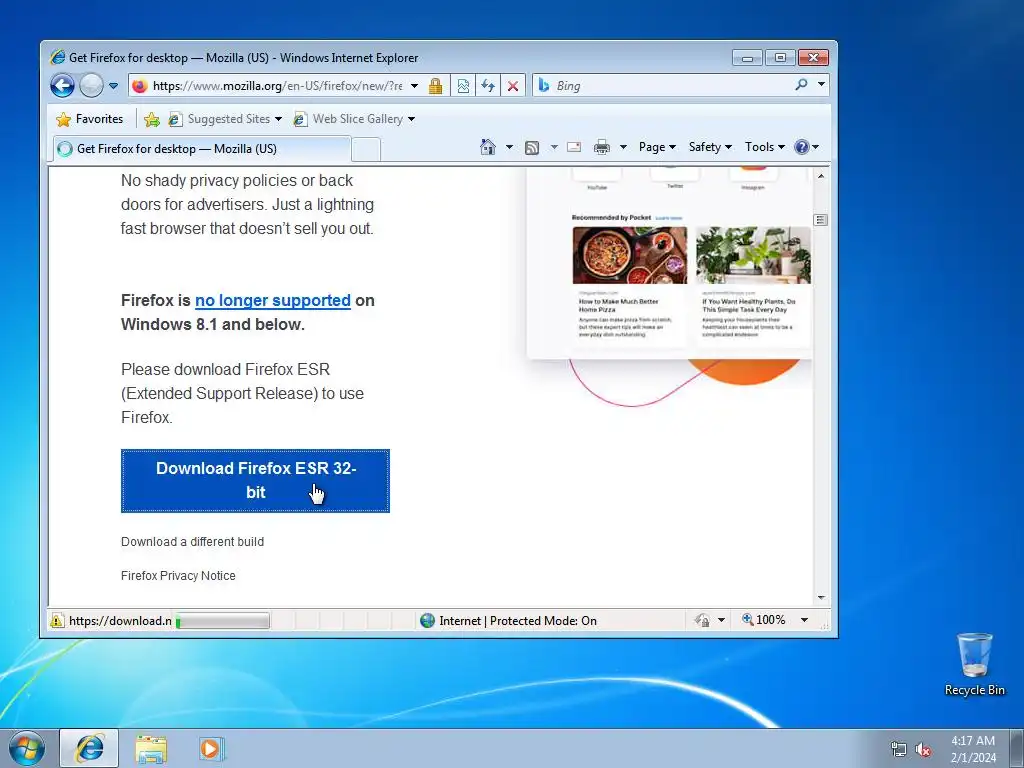
Task: Click the Add to Favorites Bar icon
Action: 152,119
